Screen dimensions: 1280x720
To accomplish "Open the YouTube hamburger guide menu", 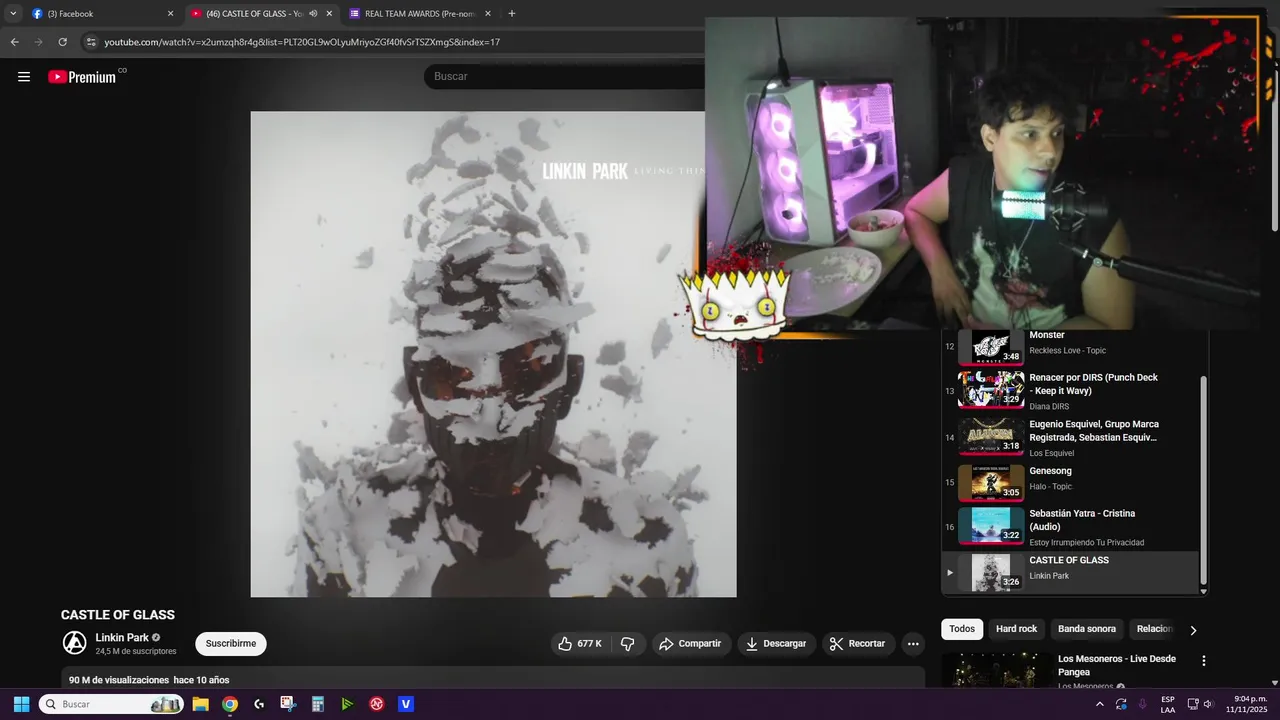I will [24, 76].
